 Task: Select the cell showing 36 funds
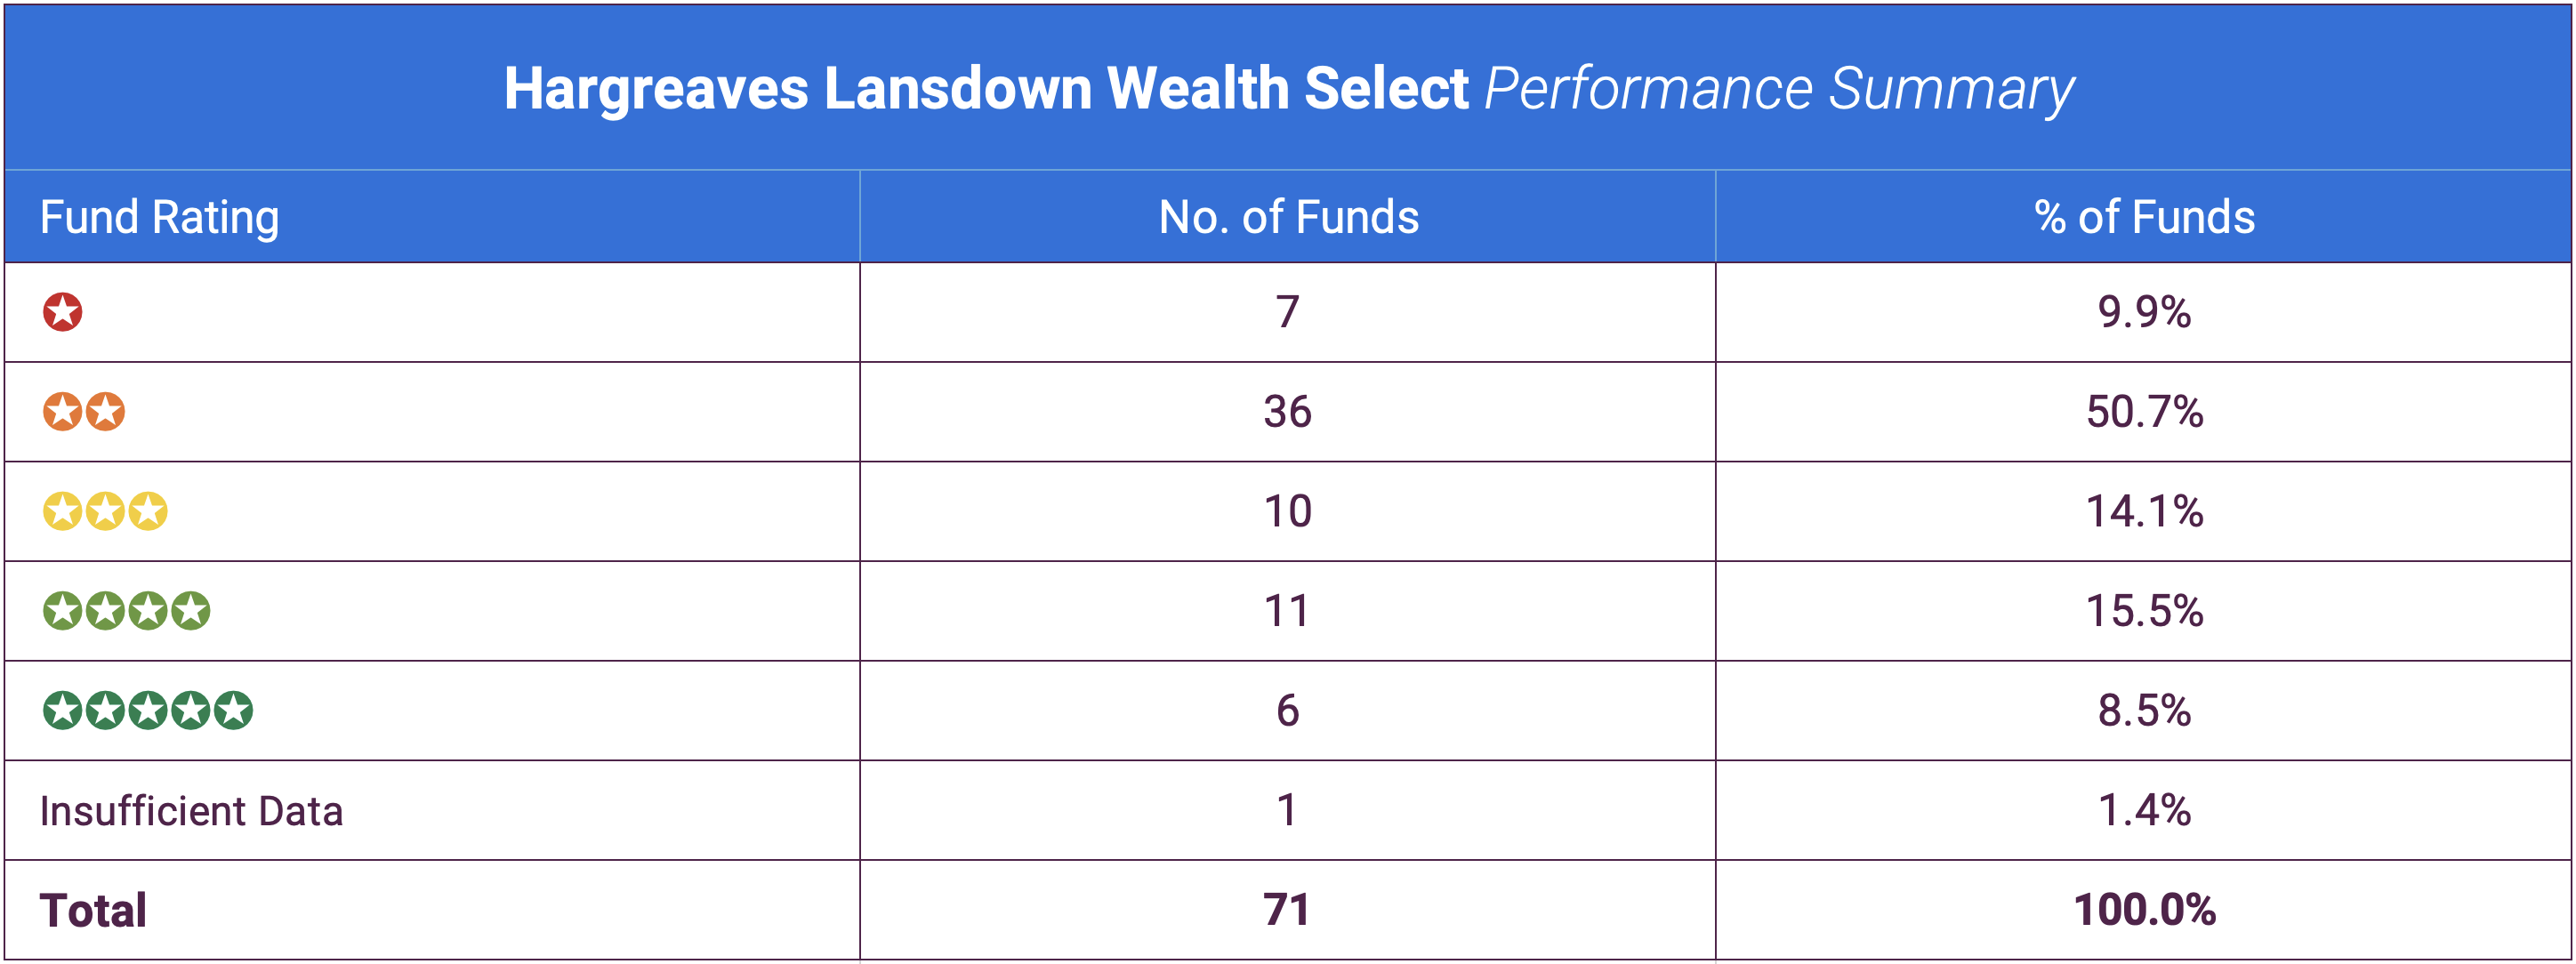click(1287, 412)
